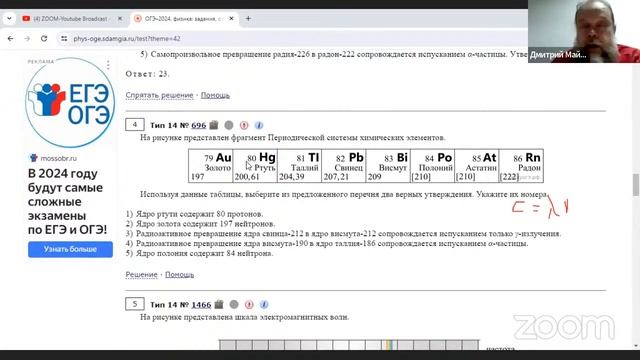
Task: Go back to the previous page
Action: click(x=11, y=39)
